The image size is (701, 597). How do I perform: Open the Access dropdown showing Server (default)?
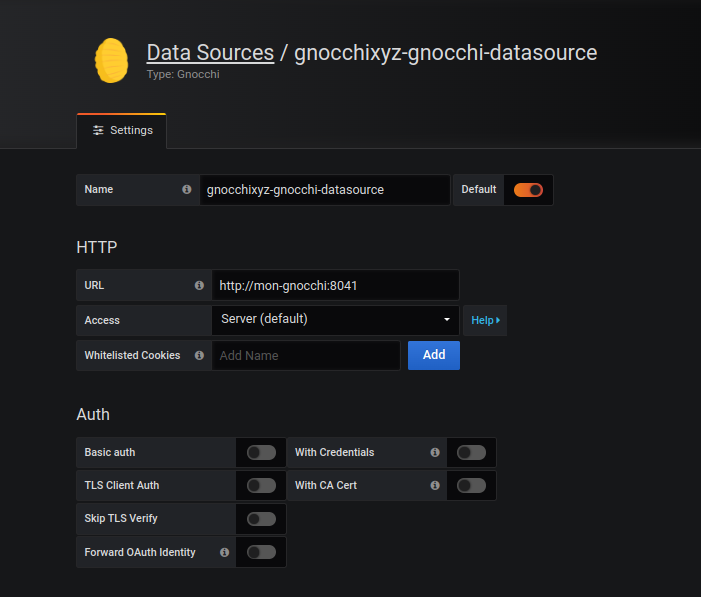335,319
